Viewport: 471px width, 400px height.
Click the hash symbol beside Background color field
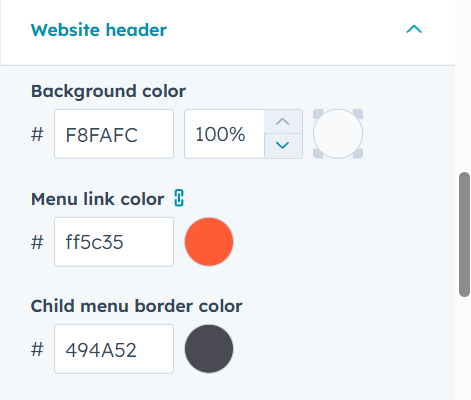point(37,135)
